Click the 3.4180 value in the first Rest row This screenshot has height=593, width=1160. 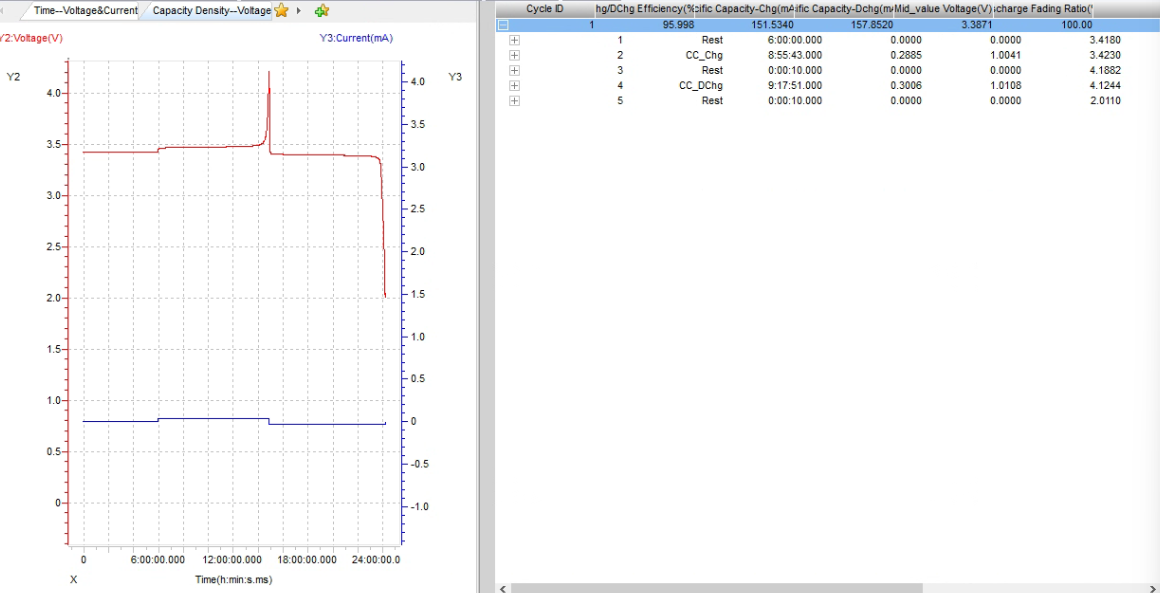1105,40
